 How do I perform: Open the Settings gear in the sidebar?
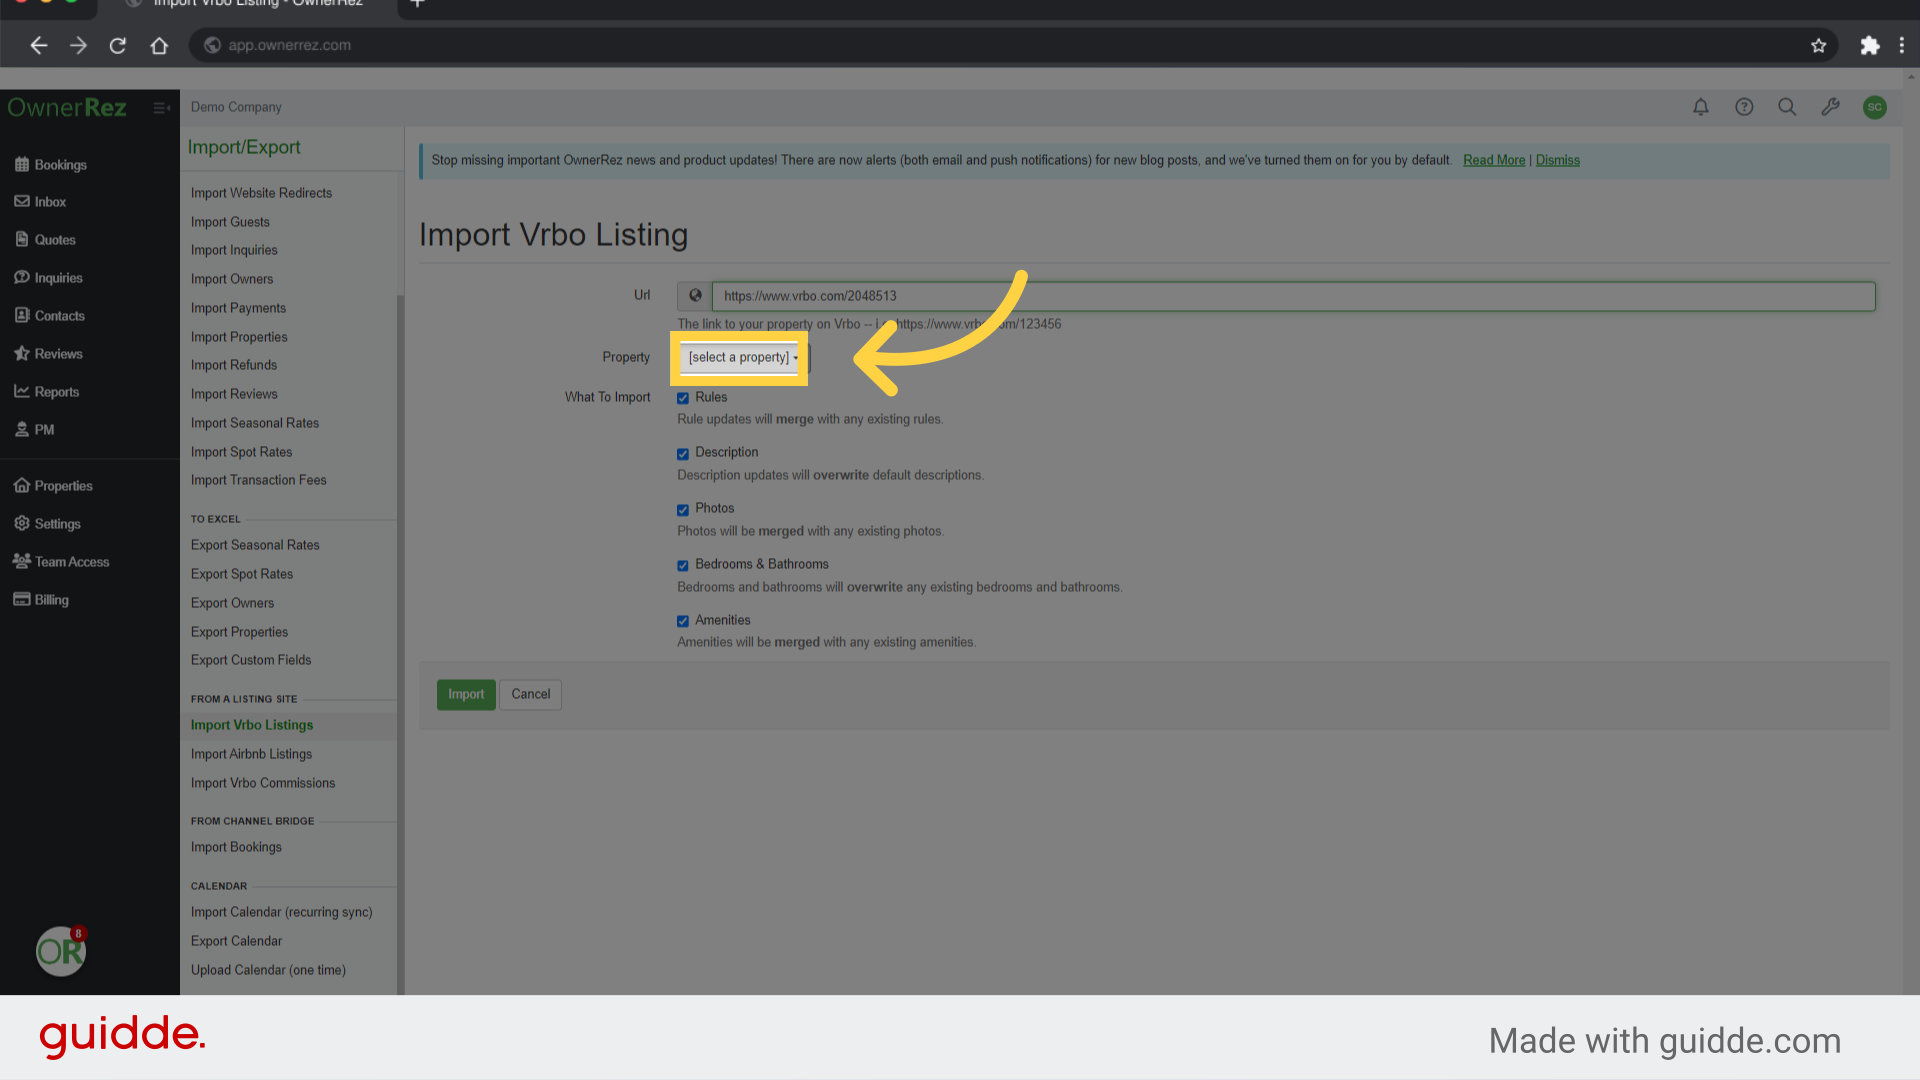(x=22, y=523)
